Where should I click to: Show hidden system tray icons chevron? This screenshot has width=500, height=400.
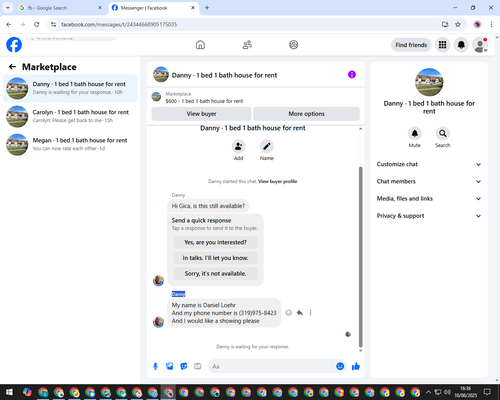click(x=428, y=392)
